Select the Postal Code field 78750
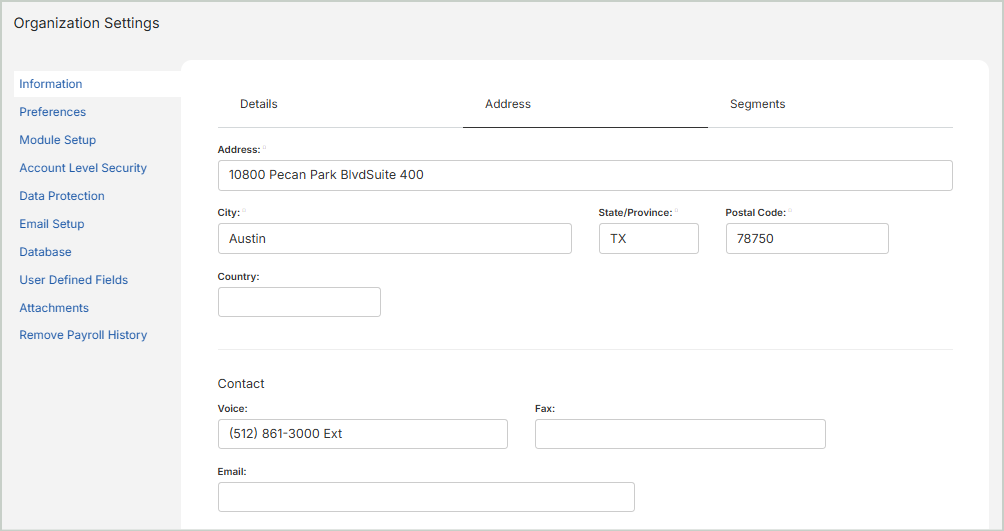Viewport: 1004px width, 531px height. coord(806,239)
